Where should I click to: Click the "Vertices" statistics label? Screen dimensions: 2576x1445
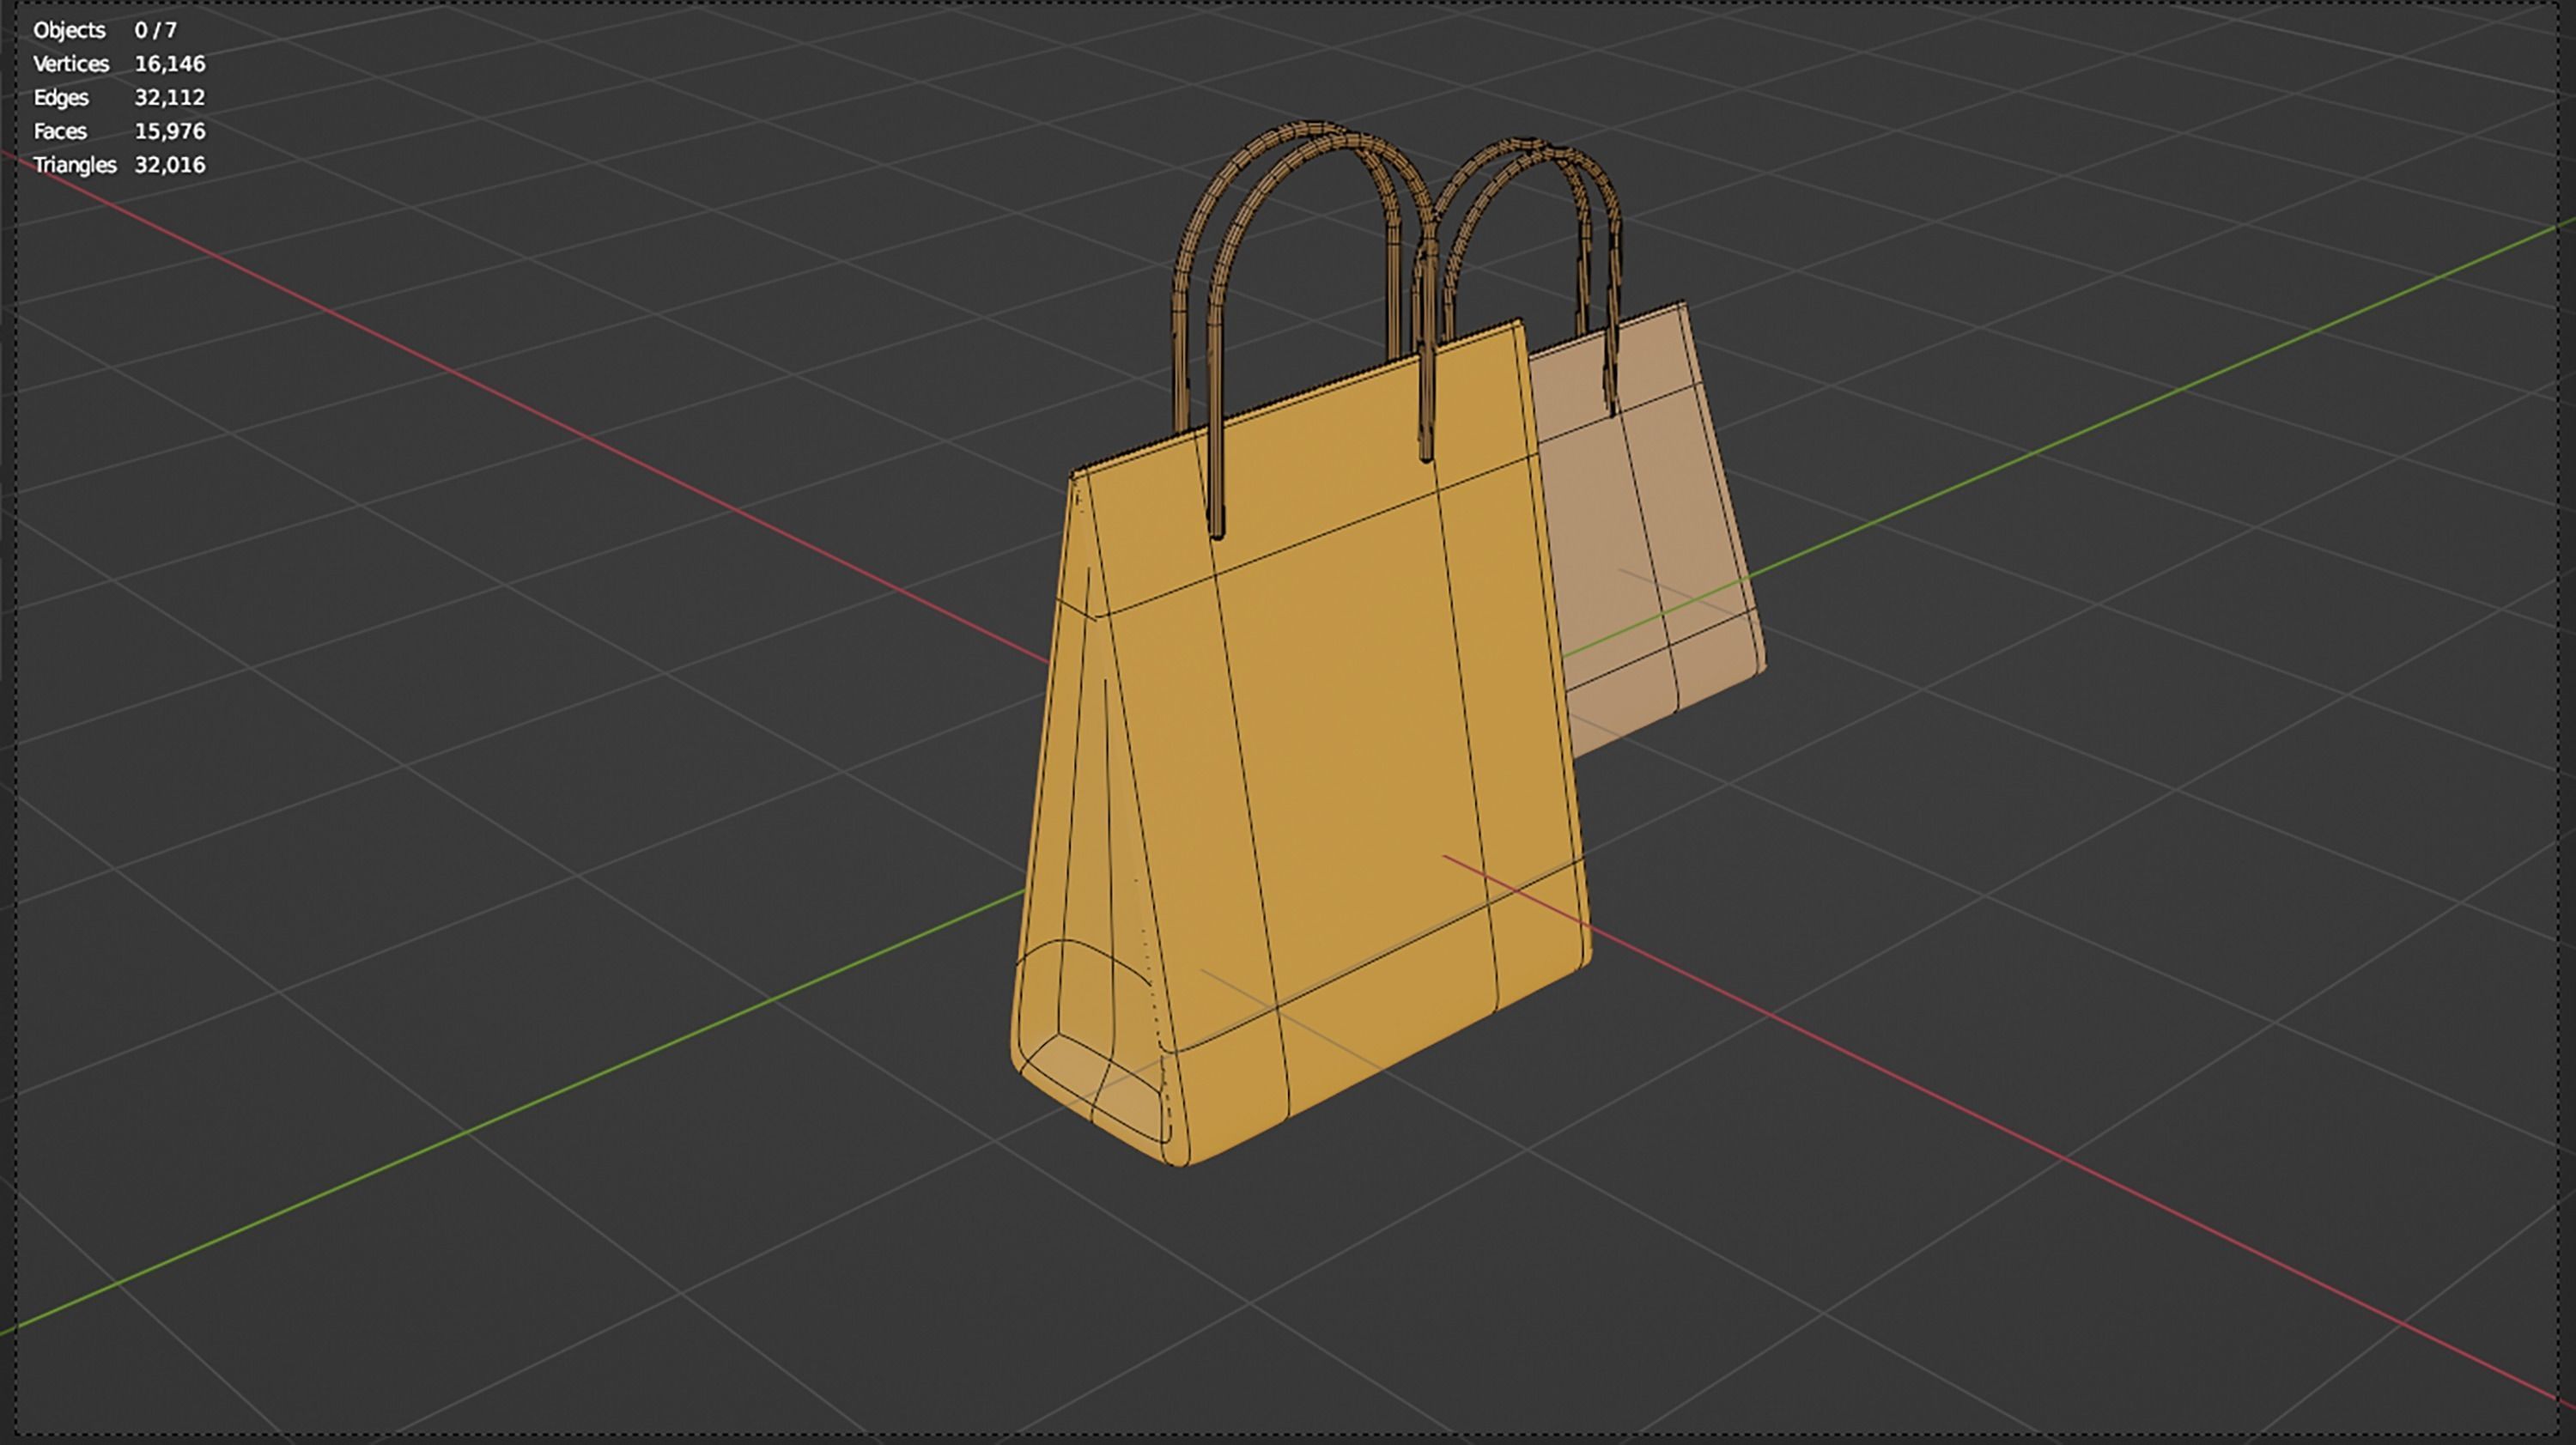[x=71, y=64]
